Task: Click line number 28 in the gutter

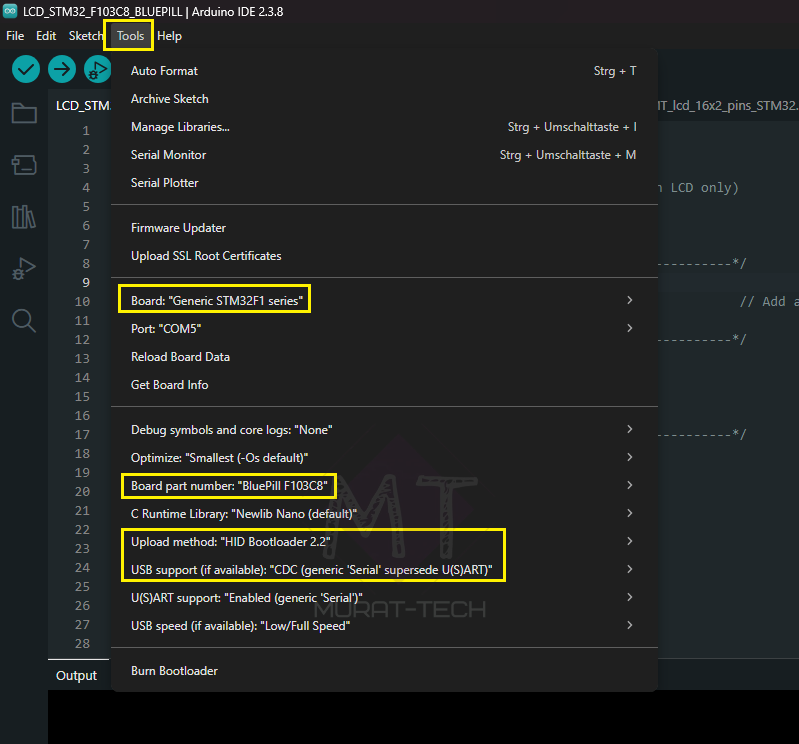Action: pos(83,644)
